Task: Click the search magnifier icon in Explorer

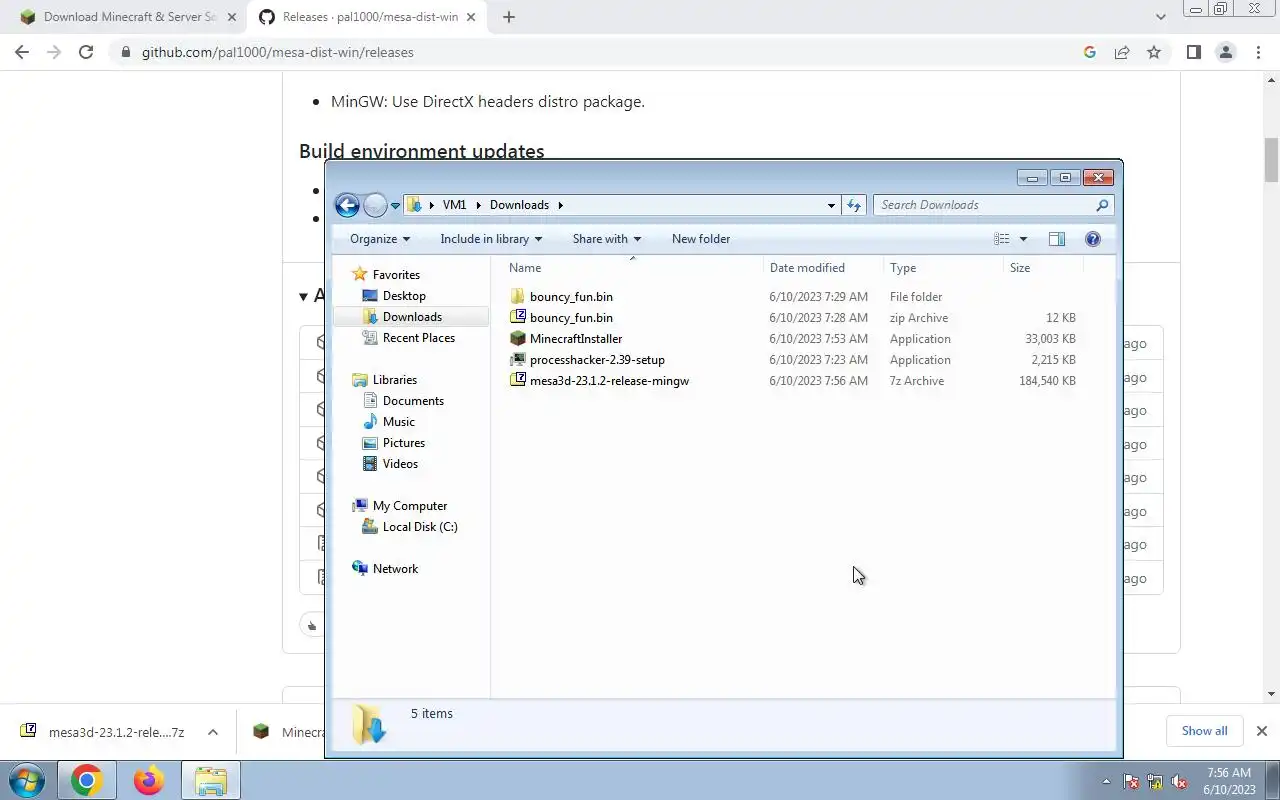Action: pos(1102,205)
